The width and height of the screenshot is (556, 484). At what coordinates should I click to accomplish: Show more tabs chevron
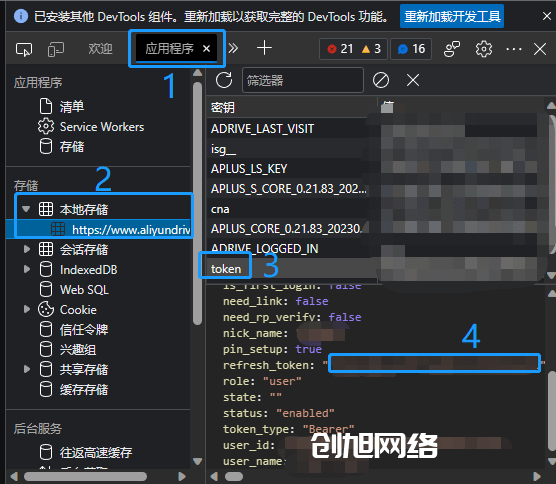[x=233, y=48]
